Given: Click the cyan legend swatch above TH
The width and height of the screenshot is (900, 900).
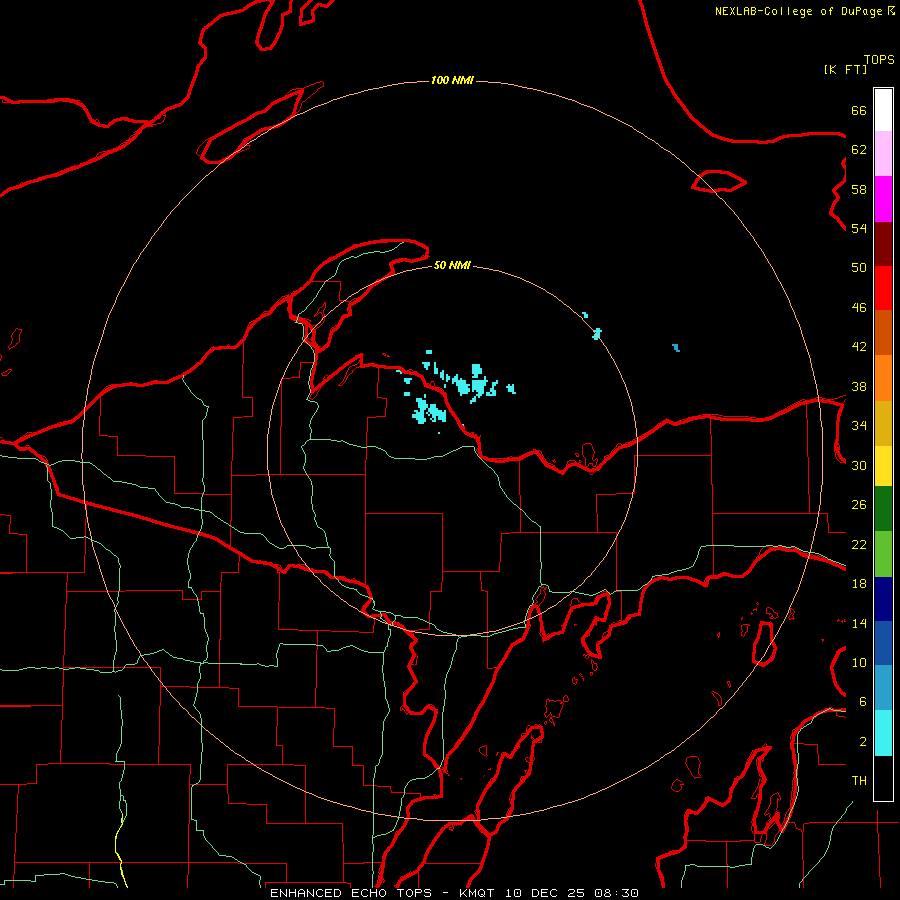Looking at the screenshot, I should coord(883,733).
